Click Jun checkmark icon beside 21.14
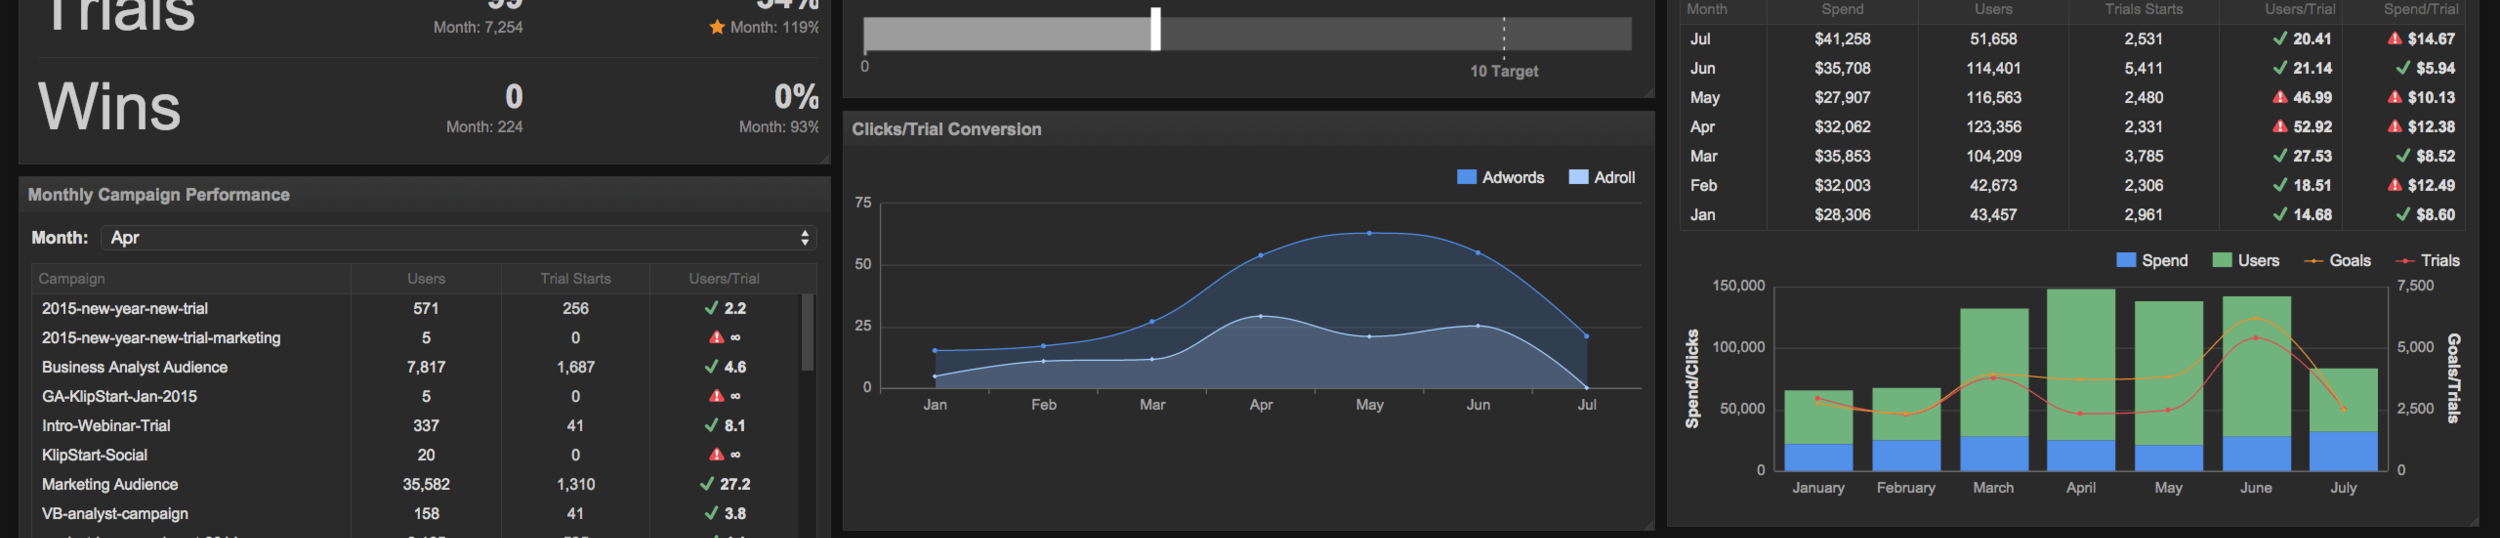The width and height of the screenshot is (2500, 538). click(x=2280, y=68)
